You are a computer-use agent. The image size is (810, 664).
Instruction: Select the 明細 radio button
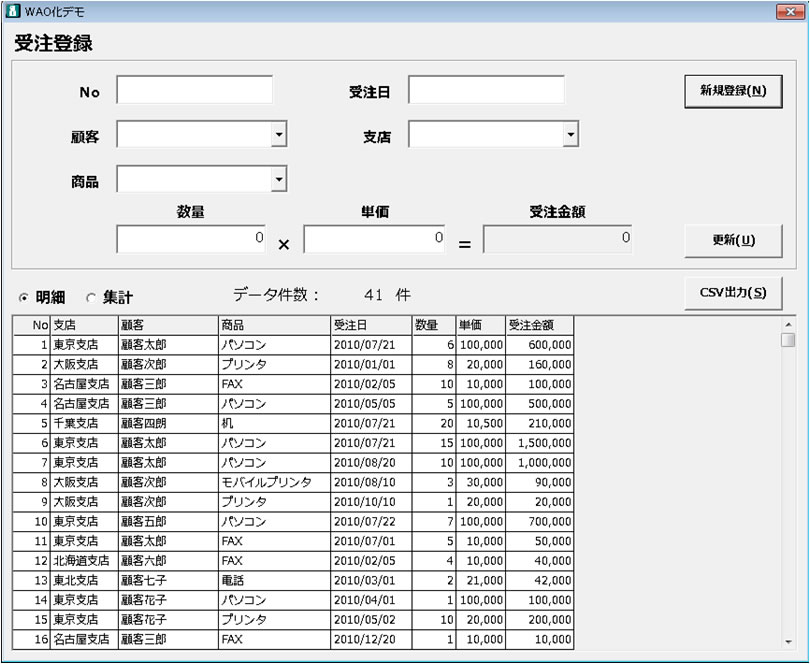tap(24, 298)
